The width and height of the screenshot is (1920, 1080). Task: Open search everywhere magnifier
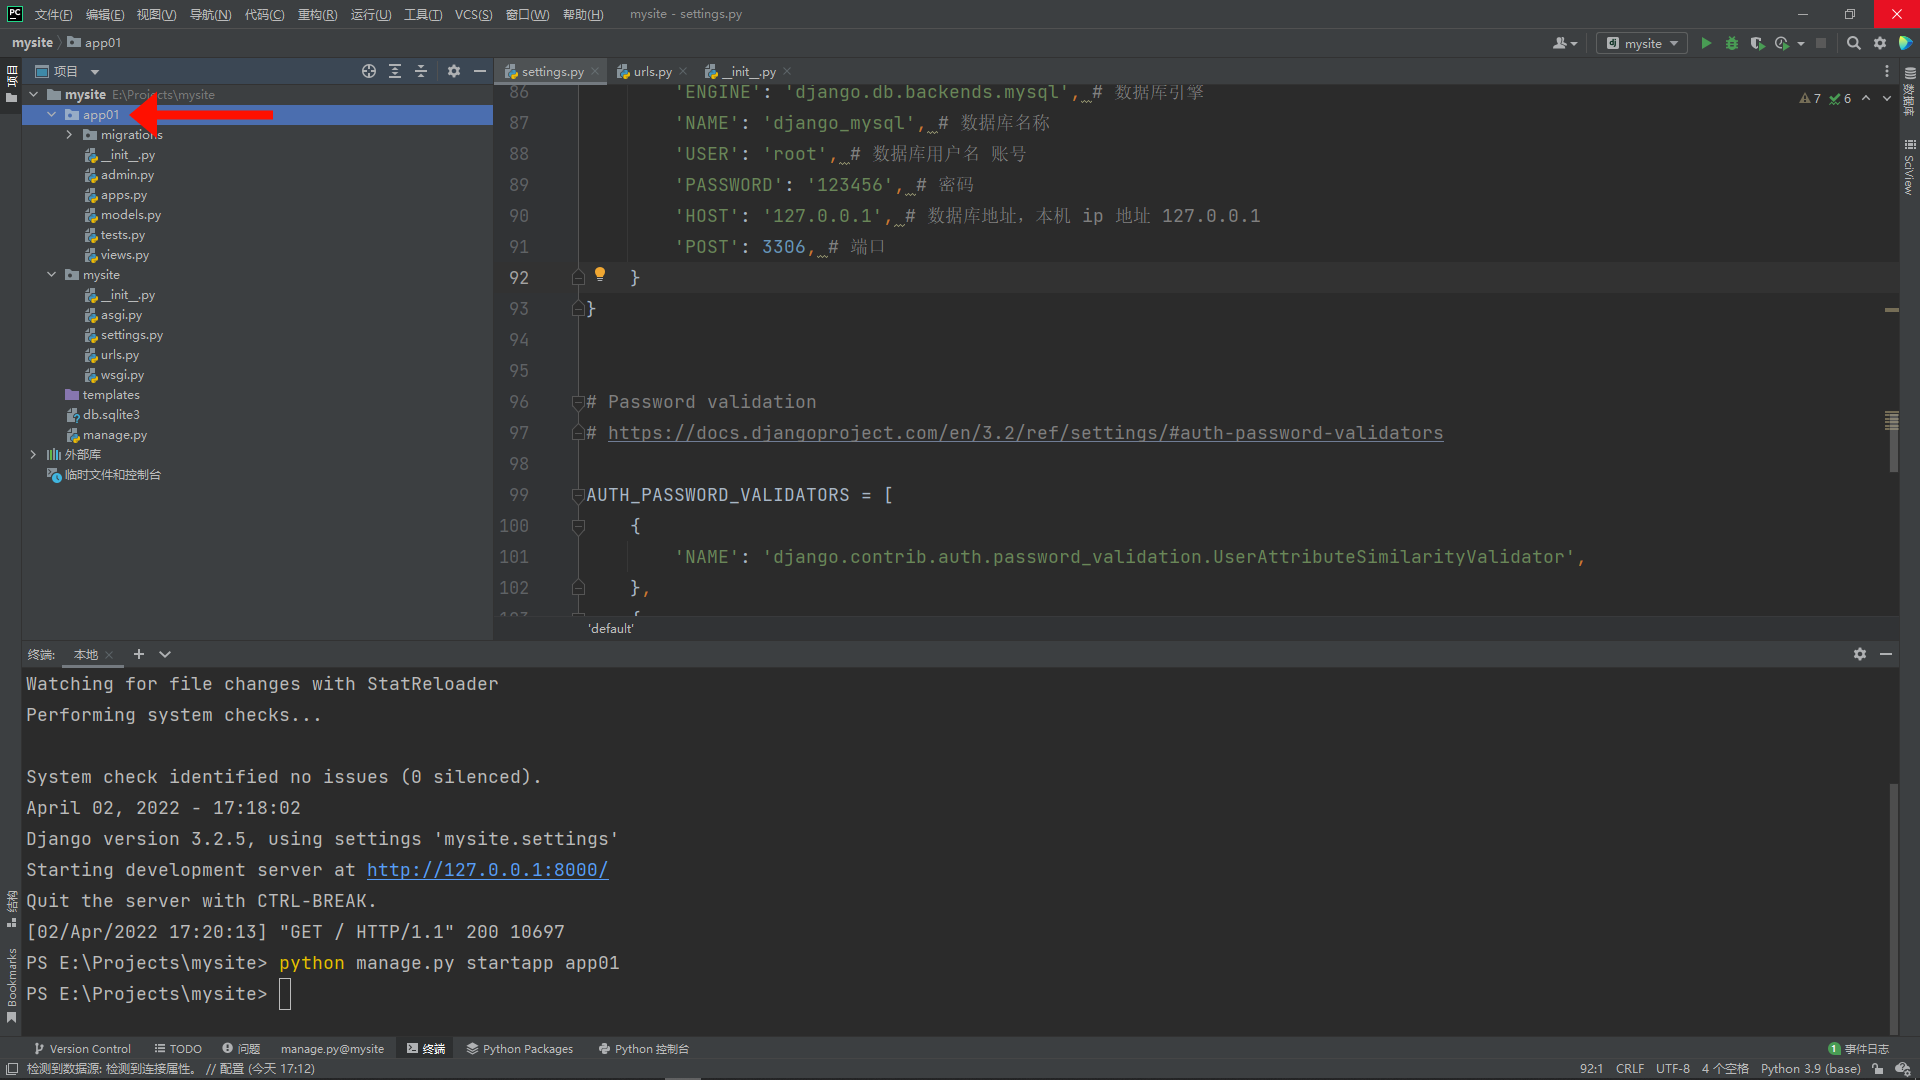coord(1853,43)
